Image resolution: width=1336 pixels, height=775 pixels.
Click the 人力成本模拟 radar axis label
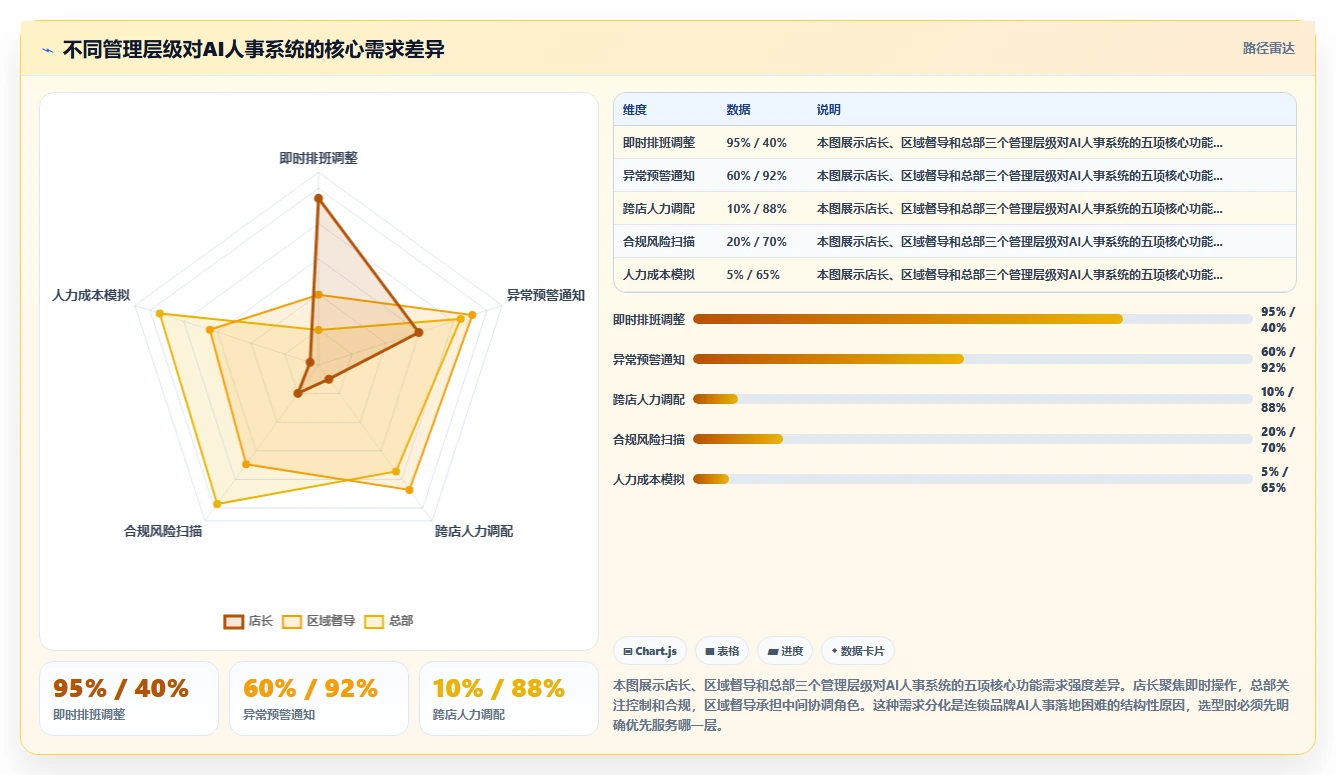91,295
